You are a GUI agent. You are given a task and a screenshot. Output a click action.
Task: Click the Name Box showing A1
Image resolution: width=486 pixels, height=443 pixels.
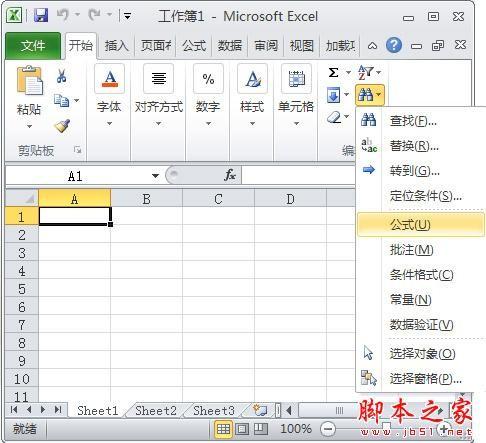(75, 176)
